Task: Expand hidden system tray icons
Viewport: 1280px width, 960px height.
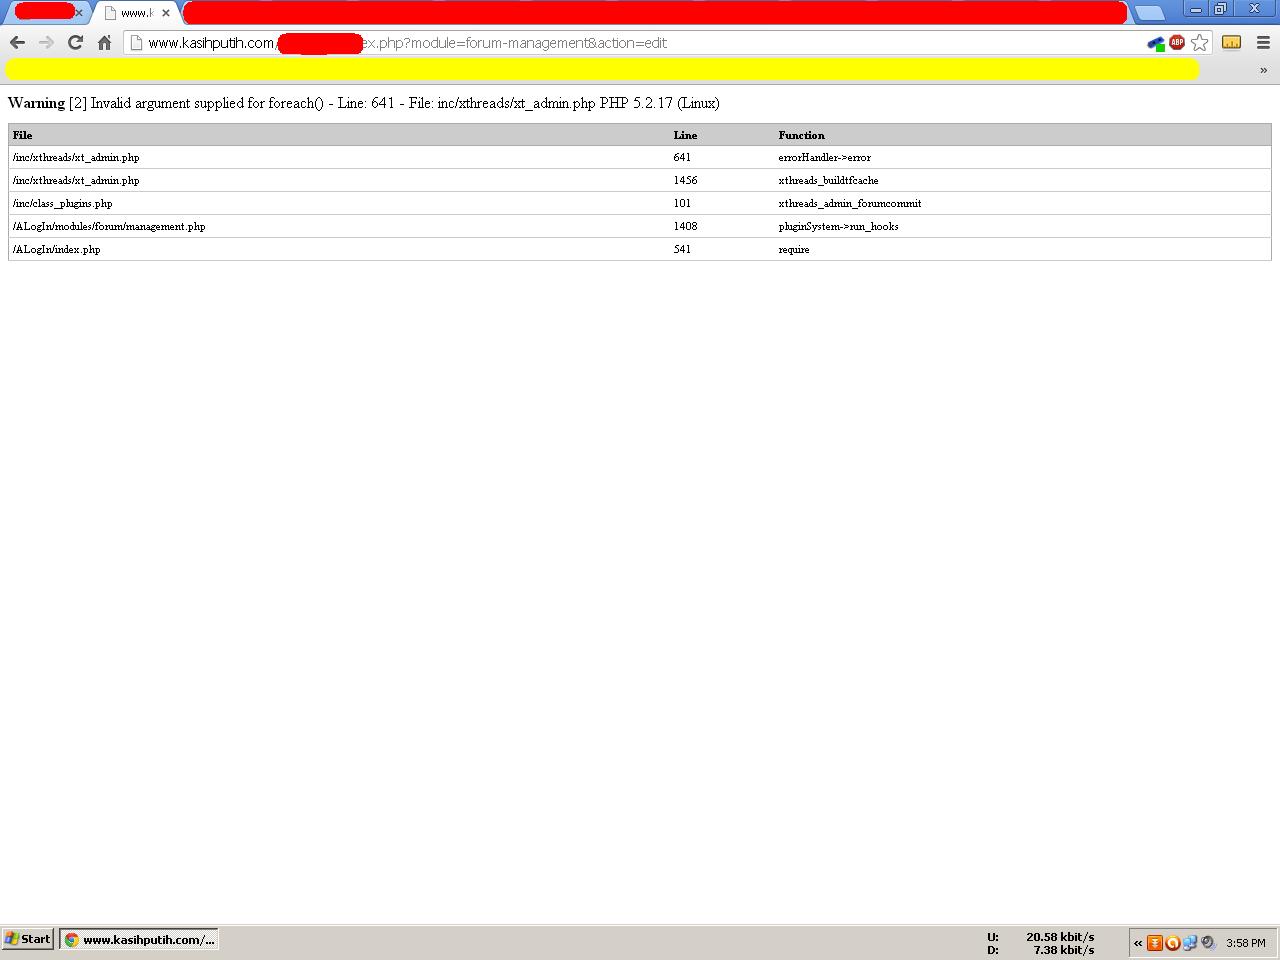Action: pyautogui.click(x=1138, y=942)
